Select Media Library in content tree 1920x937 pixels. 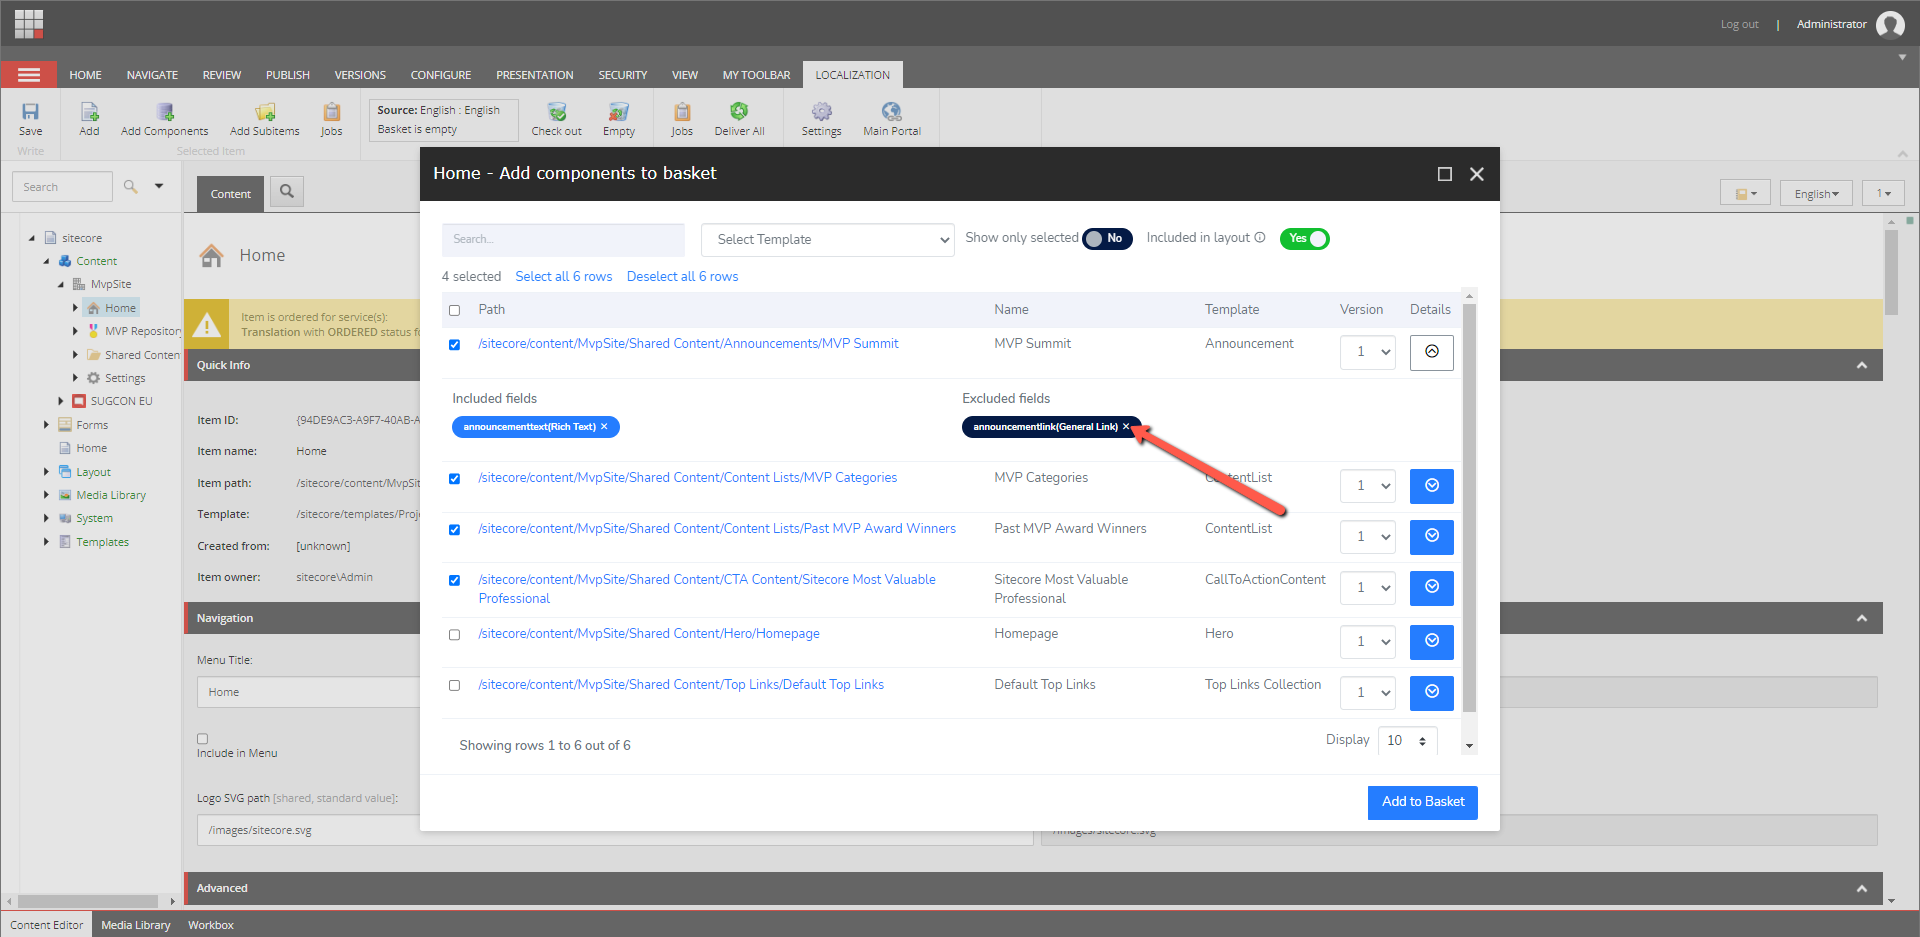(111, 495)
